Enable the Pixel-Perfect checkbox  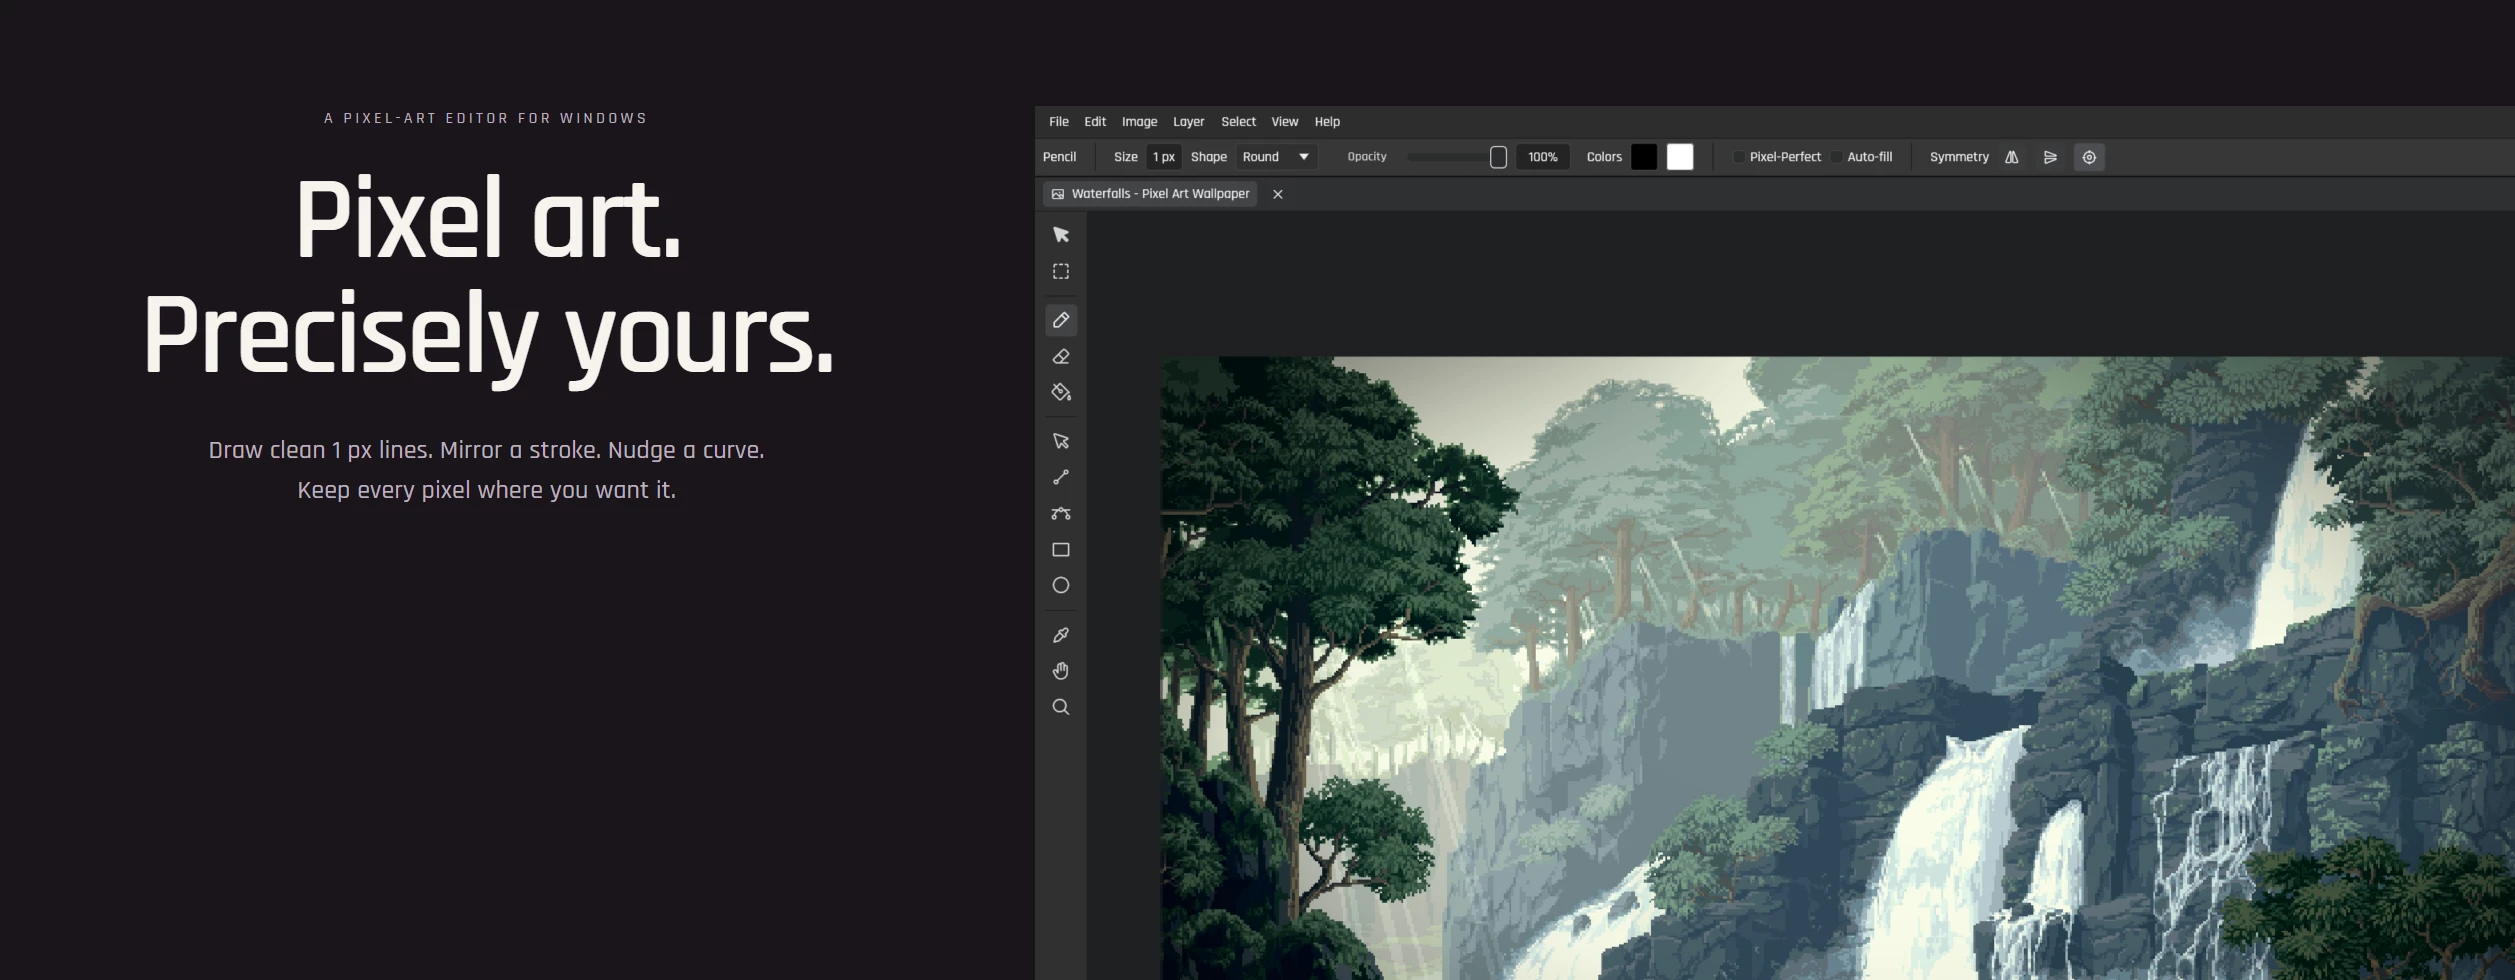coord(1739,157)
